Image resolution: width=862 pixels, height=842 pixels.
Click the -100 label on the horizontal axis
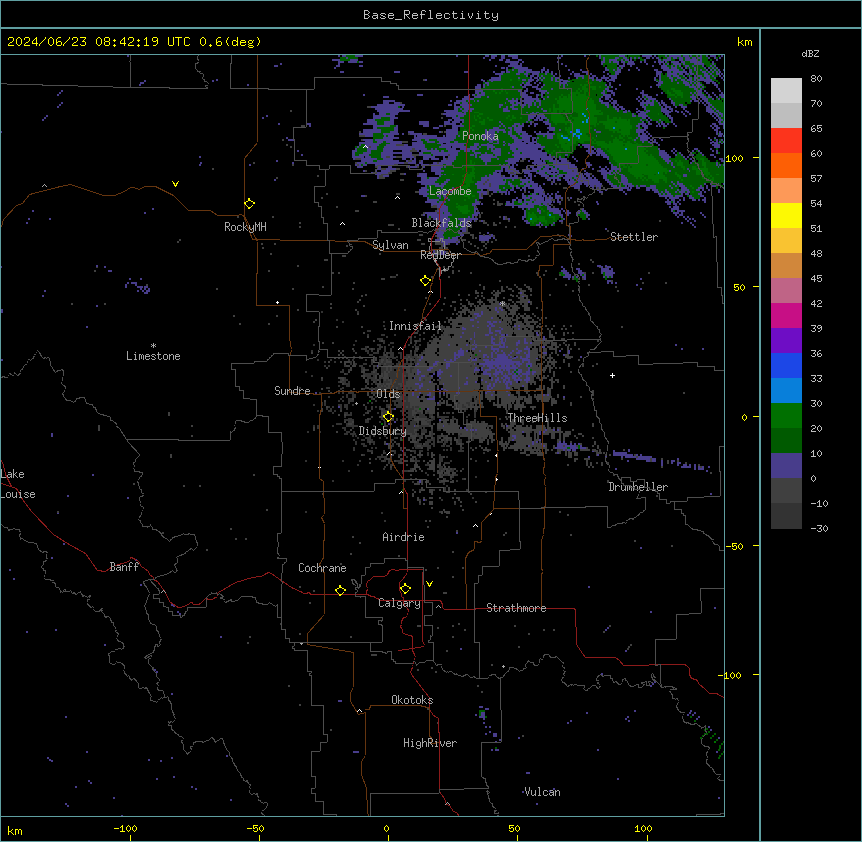[x=125, y=828]
